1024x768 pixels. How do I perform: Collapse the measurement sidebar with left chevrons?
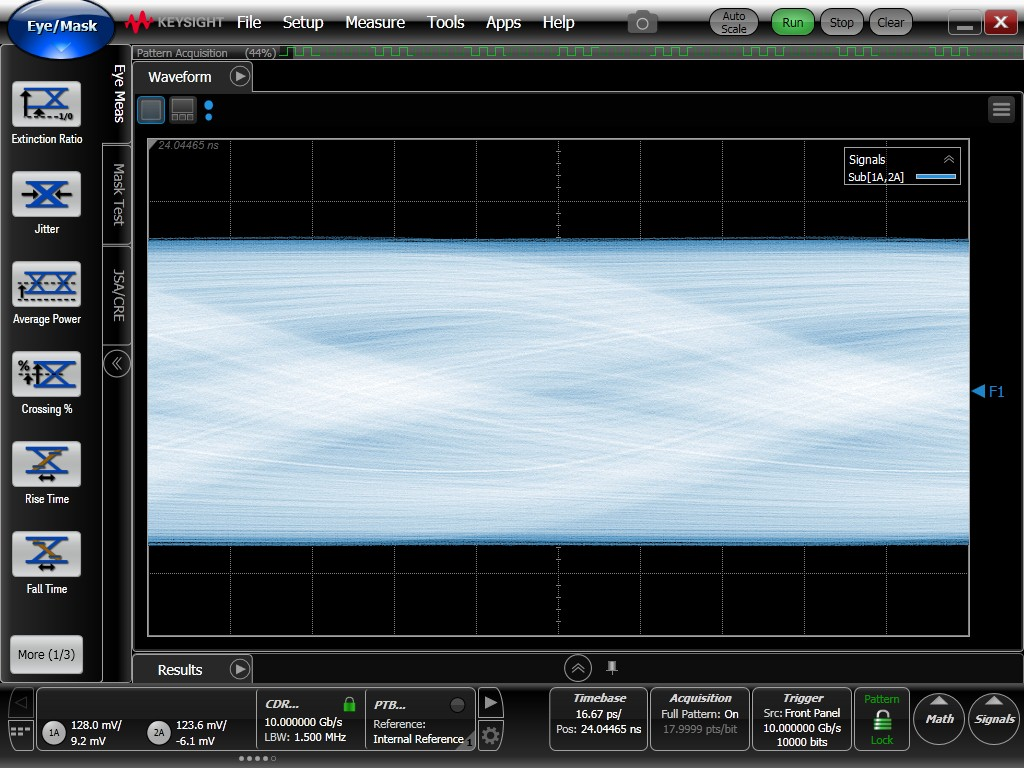pos(116,364)
